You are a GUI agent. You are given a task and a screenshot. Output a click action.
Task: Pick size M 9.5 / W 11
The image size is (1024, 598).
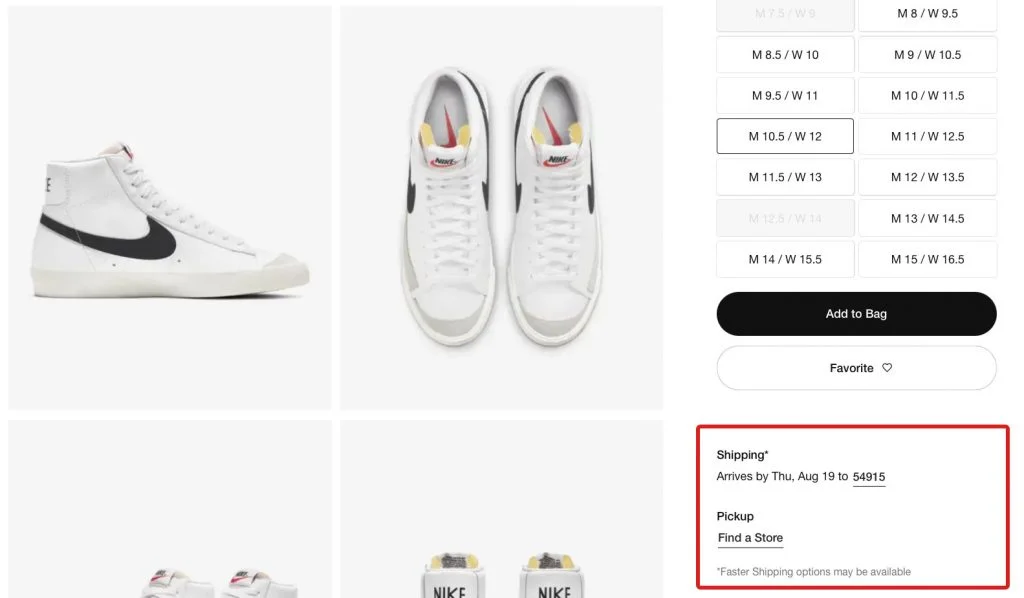785,96
